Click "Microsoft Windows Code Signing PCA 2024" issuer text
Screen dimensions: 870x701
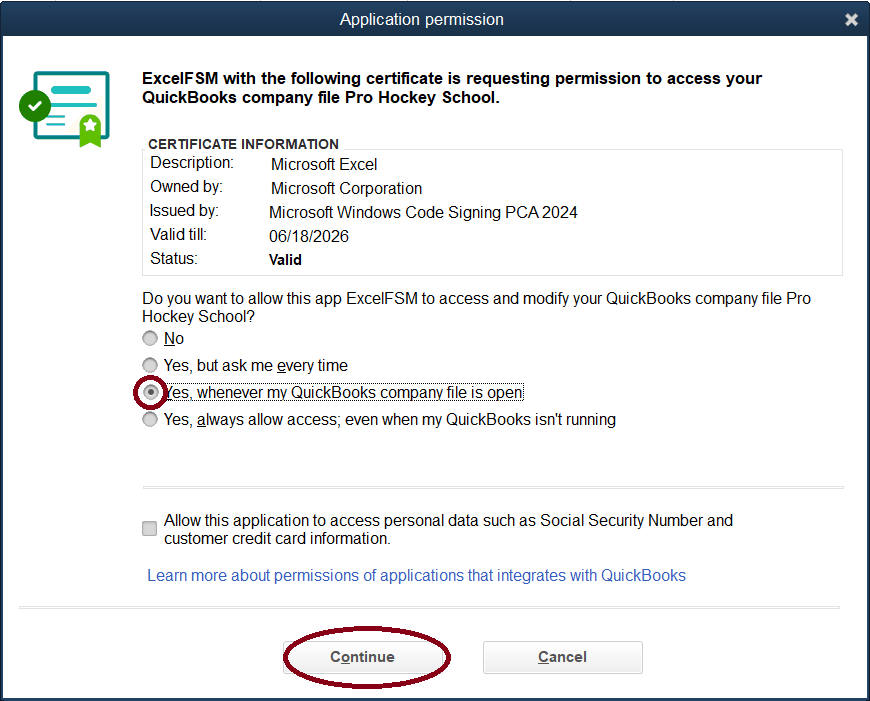click(423, 213)
